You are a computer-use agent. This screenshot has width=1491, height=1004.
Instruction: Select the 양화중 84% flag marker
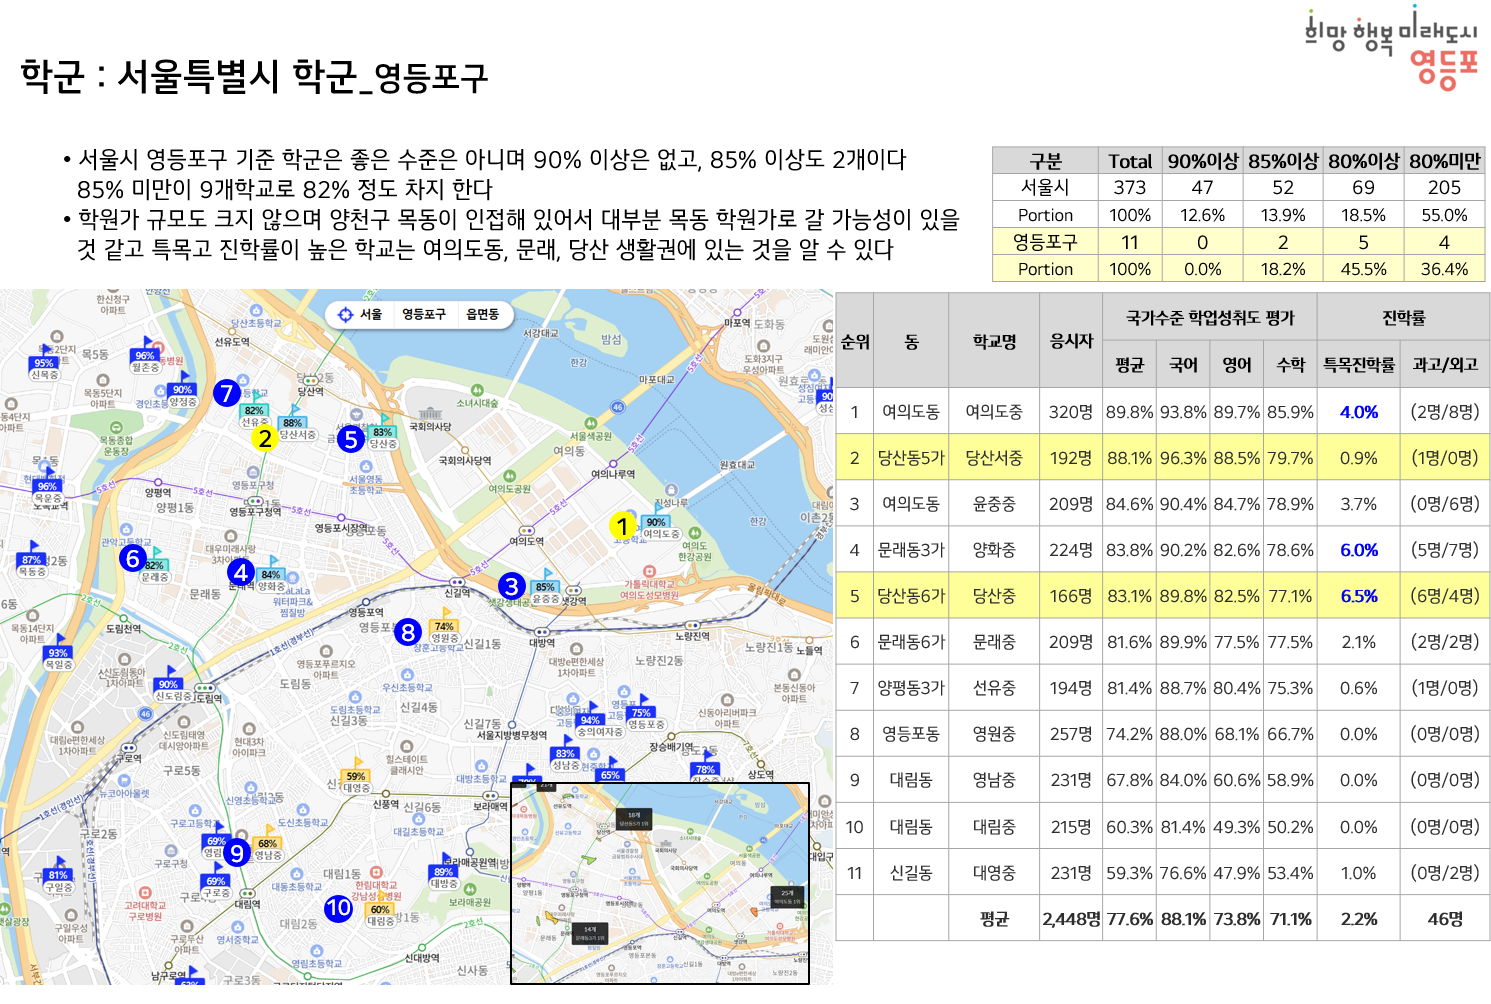click(x=269, y=575)
